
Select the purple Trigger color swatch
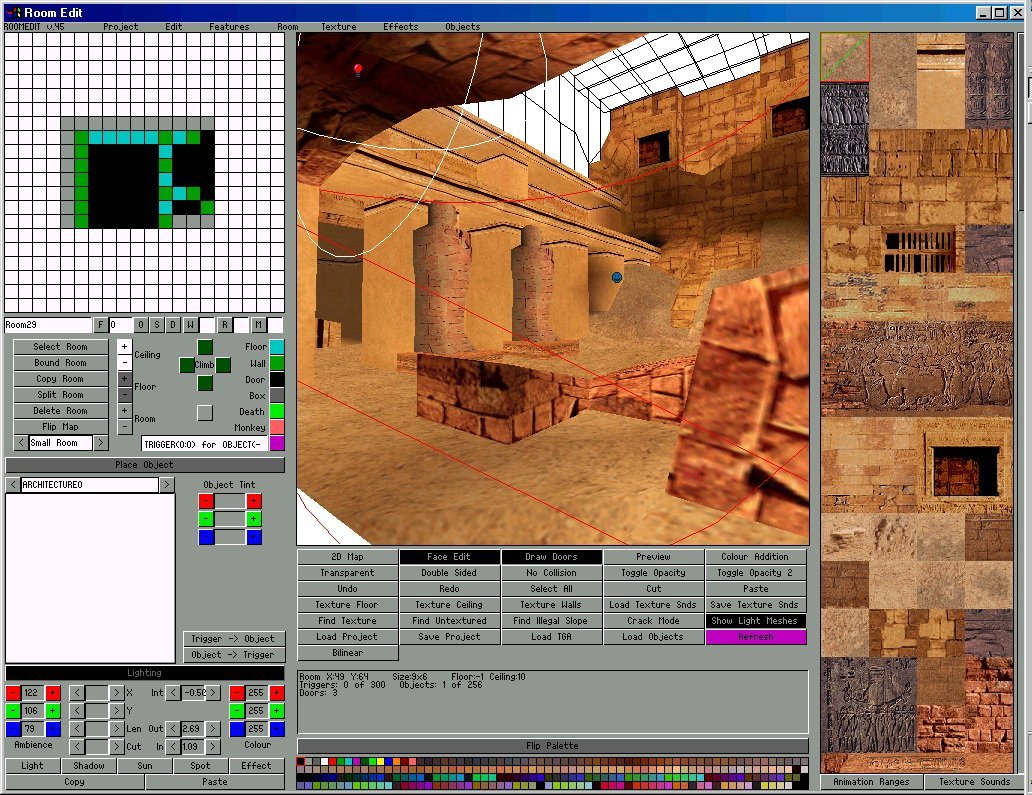(x=277, y=443)
